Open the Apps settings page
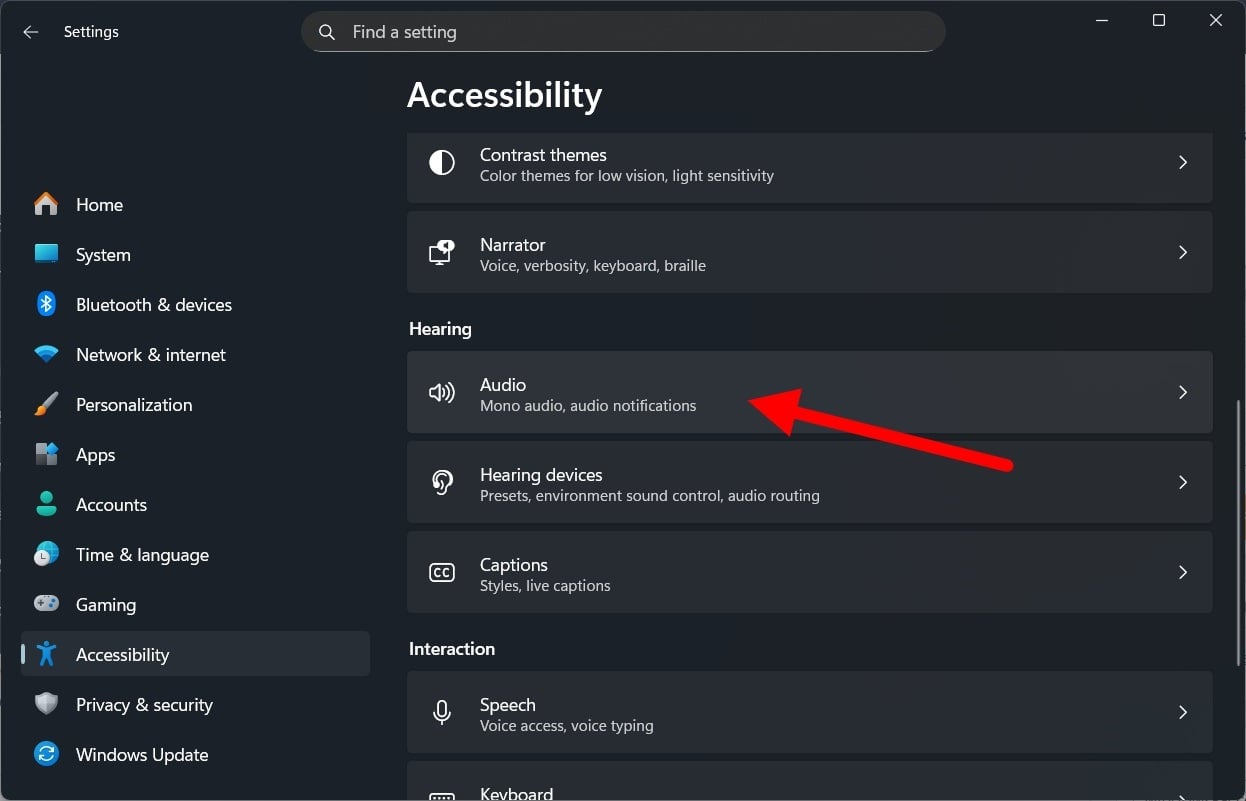Viewport: 1246px width, 801px height. (195, 454)
